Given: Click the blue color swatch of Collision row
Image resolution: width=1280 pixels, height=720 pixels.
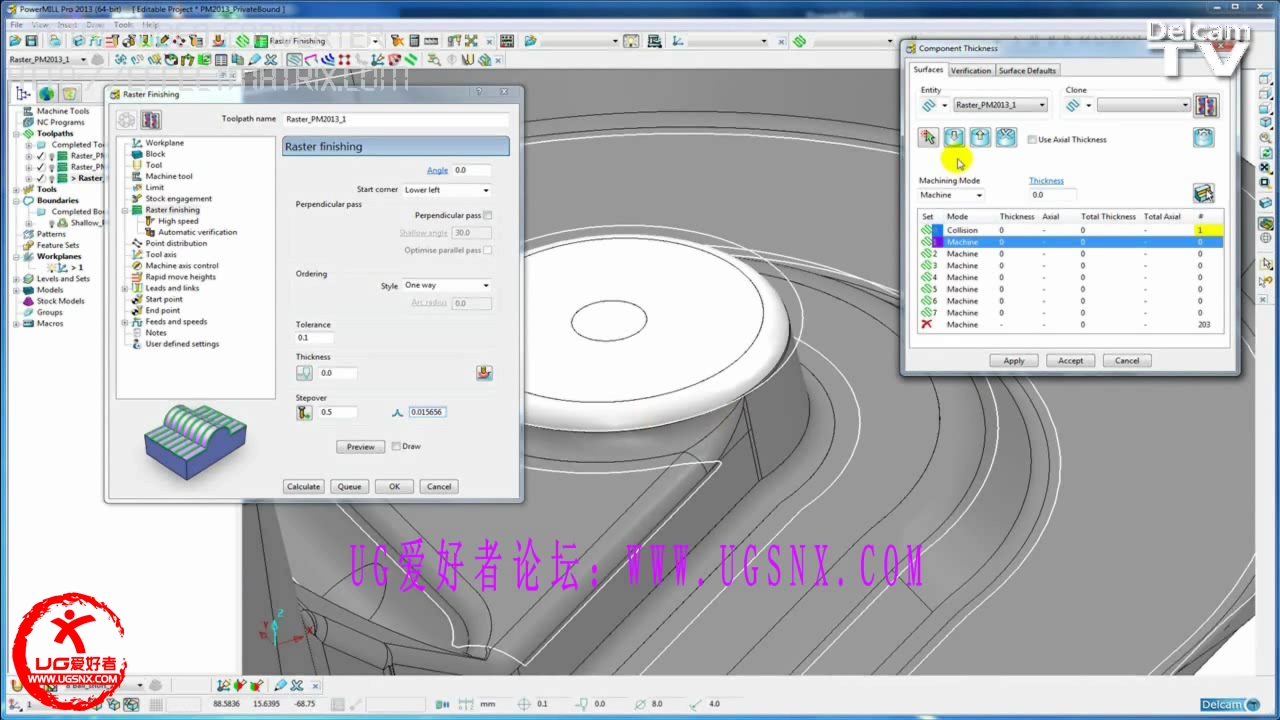Looking at the screenshot, I should 937,230.
